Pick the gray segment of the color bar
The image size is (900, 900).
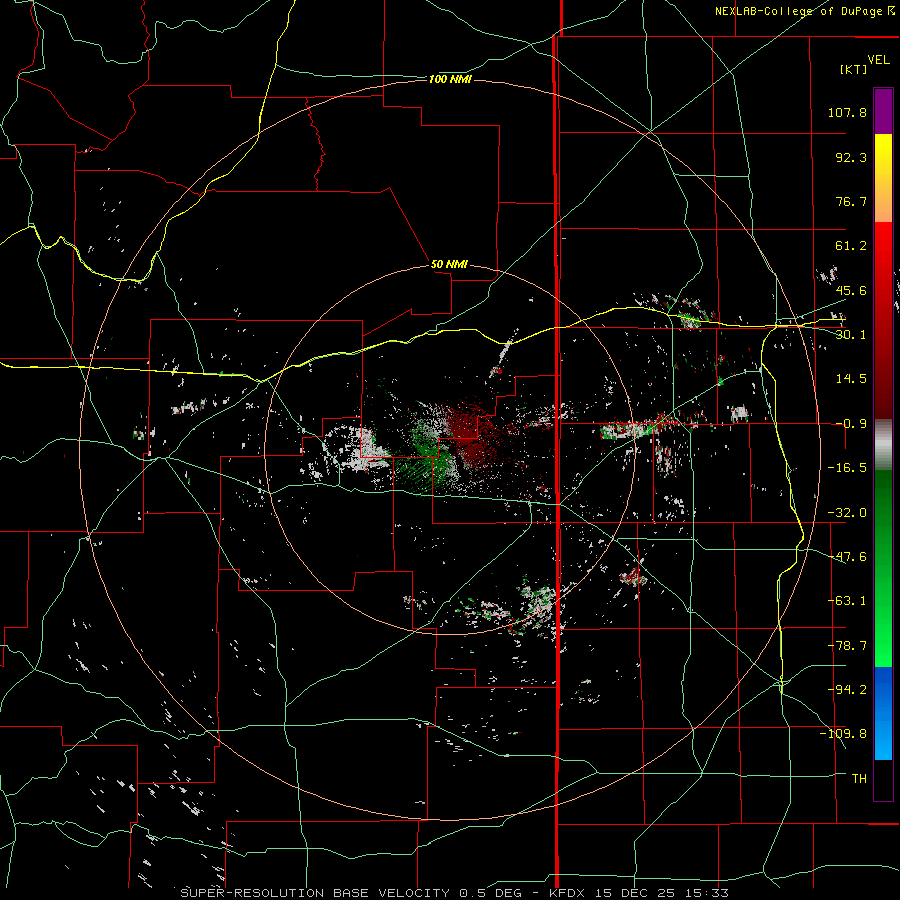pyautogui.click(x=883, y=444)
